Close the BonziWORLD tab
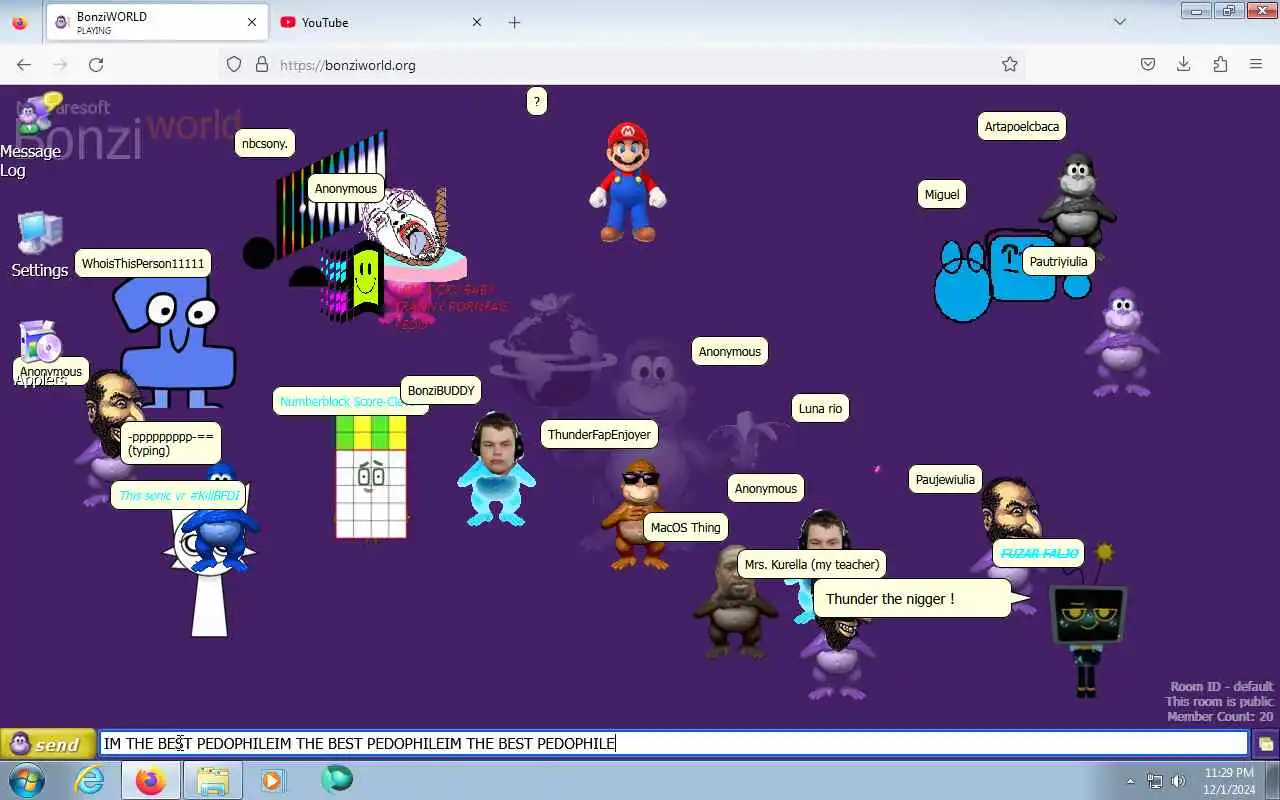1280x800 pixels. pos(252,22)
